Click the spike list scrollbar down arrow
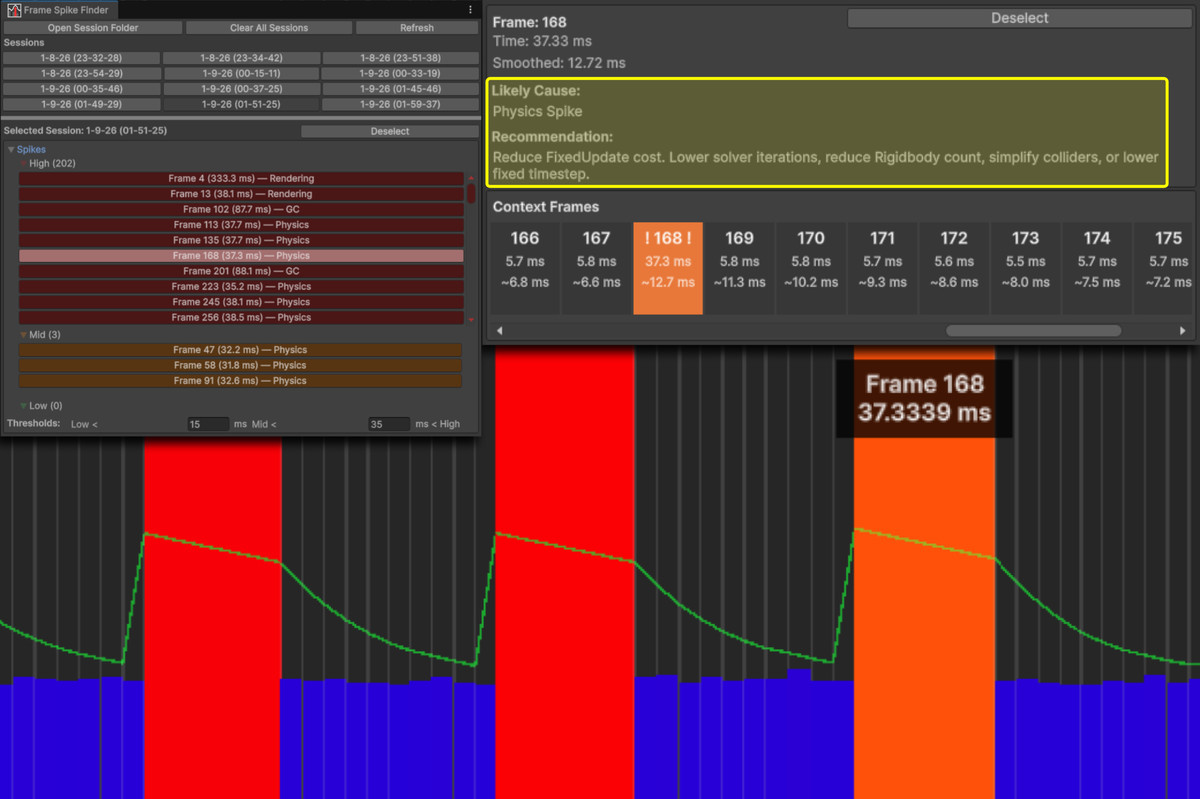Viewport: 1200px width, 799px height. click(471, 319)
